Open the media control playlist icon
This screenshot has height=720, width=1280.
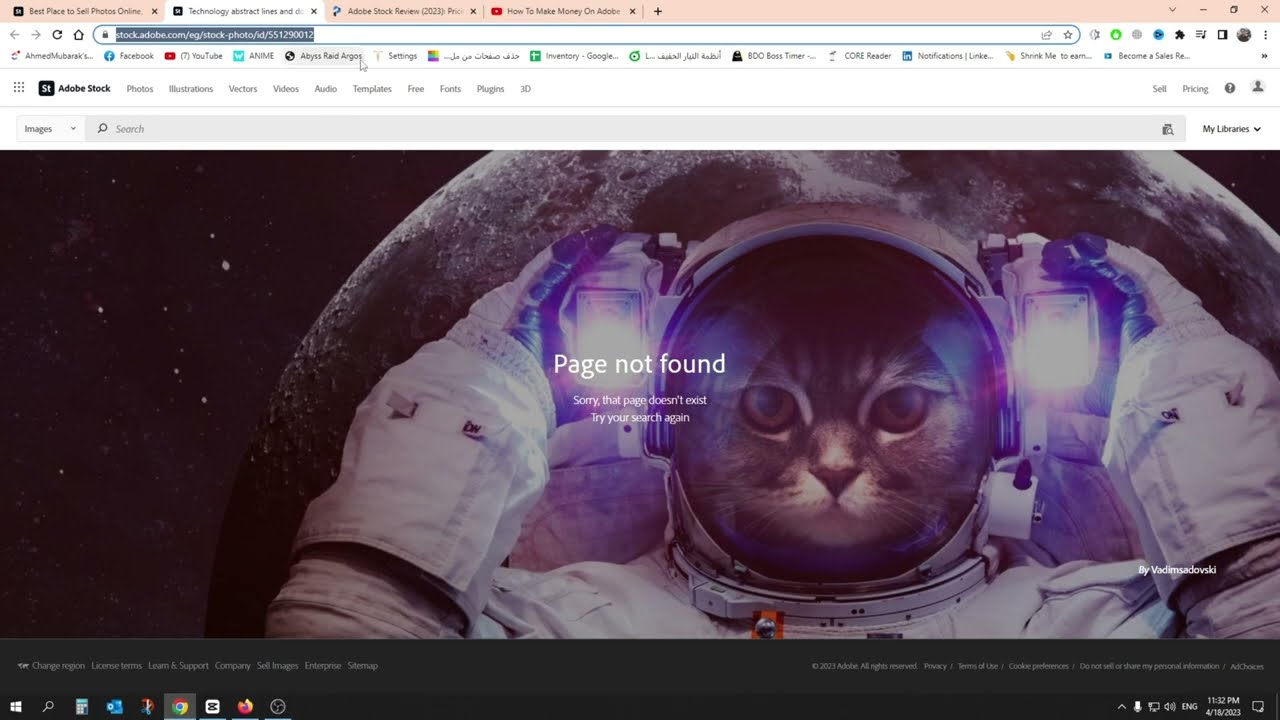pos(1201,34)
